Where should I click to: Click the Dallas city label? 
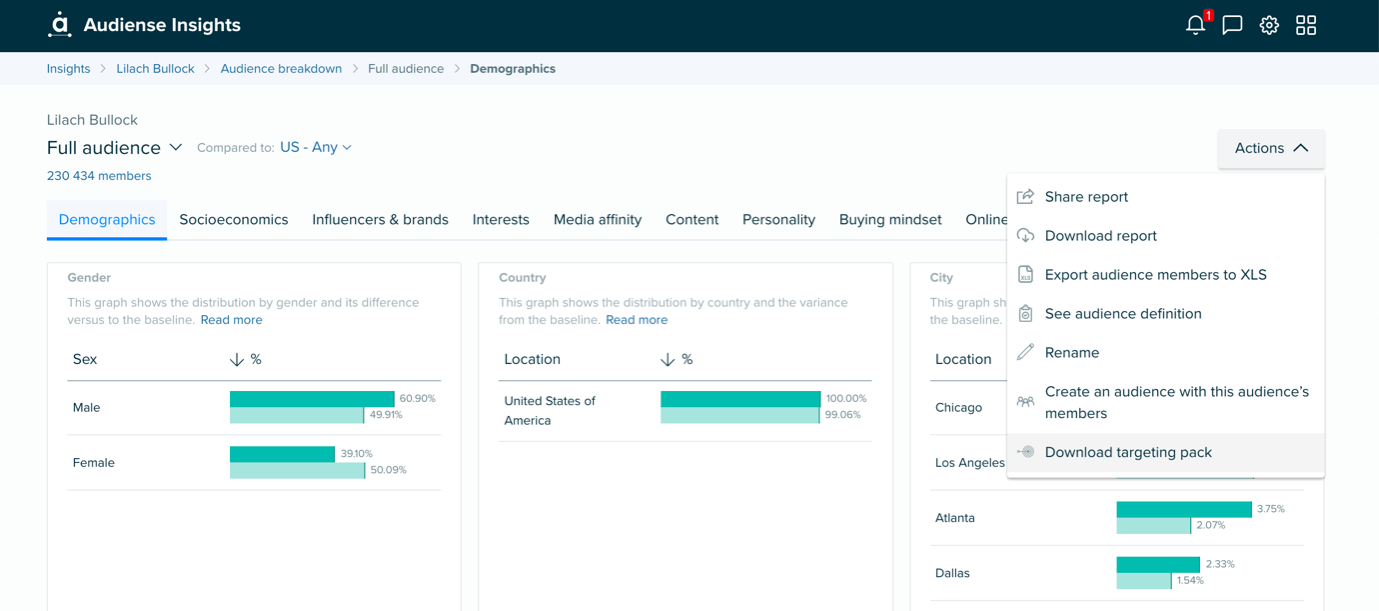pyautogui.click(x=953, y=573)
